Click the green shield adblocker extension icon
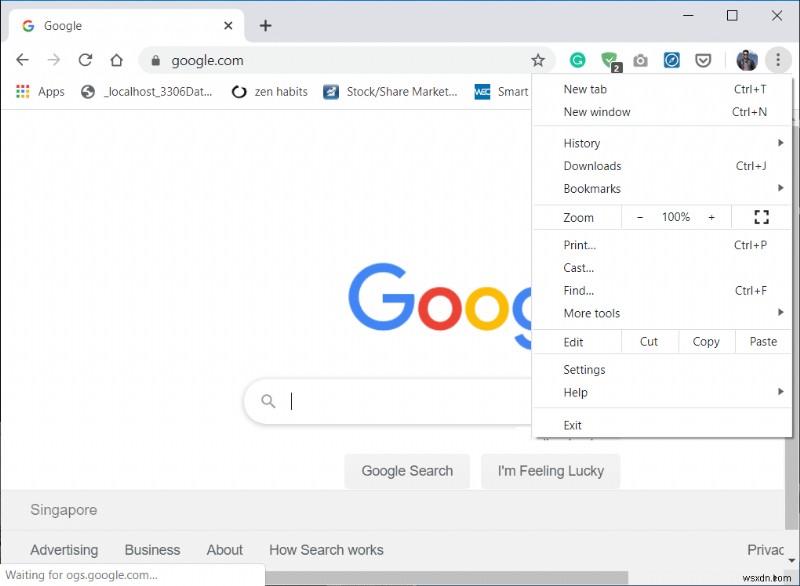Image resolution: width=800 pixels, height=586 pixels. [608, 60]
